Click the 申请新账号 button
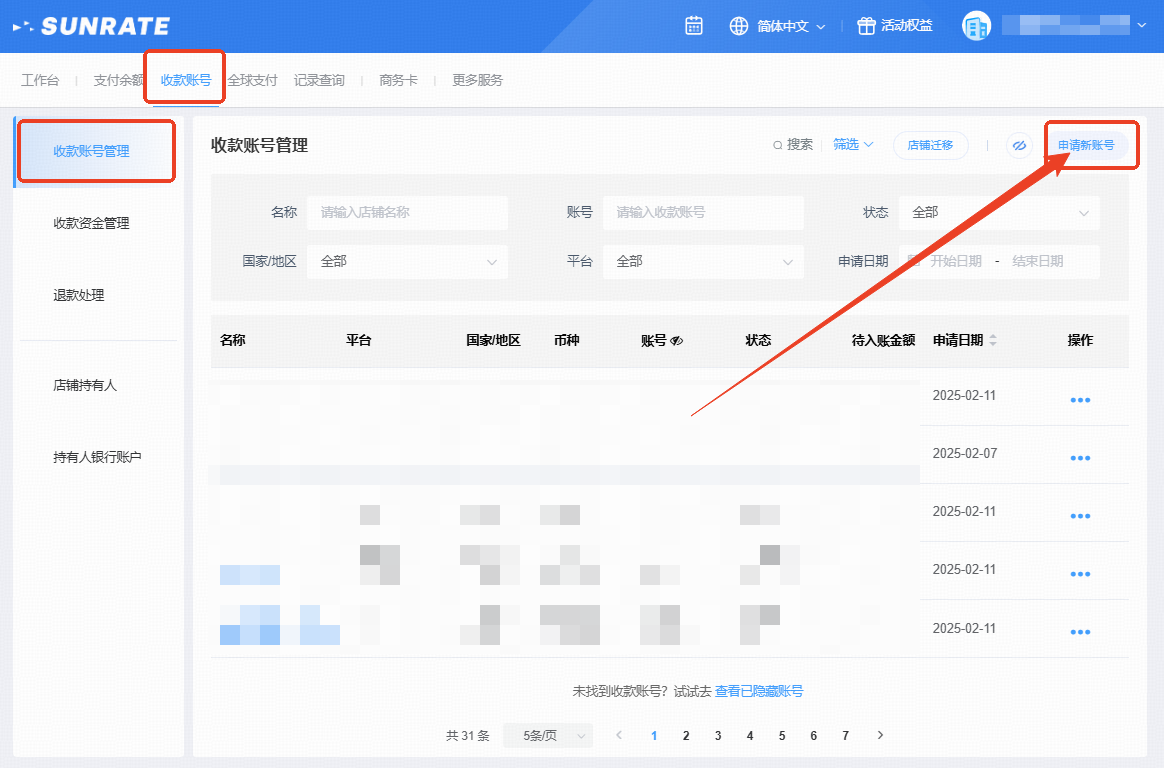Image resolution: width=1164 pixels, height=768 pixels. pos(1086,145)
